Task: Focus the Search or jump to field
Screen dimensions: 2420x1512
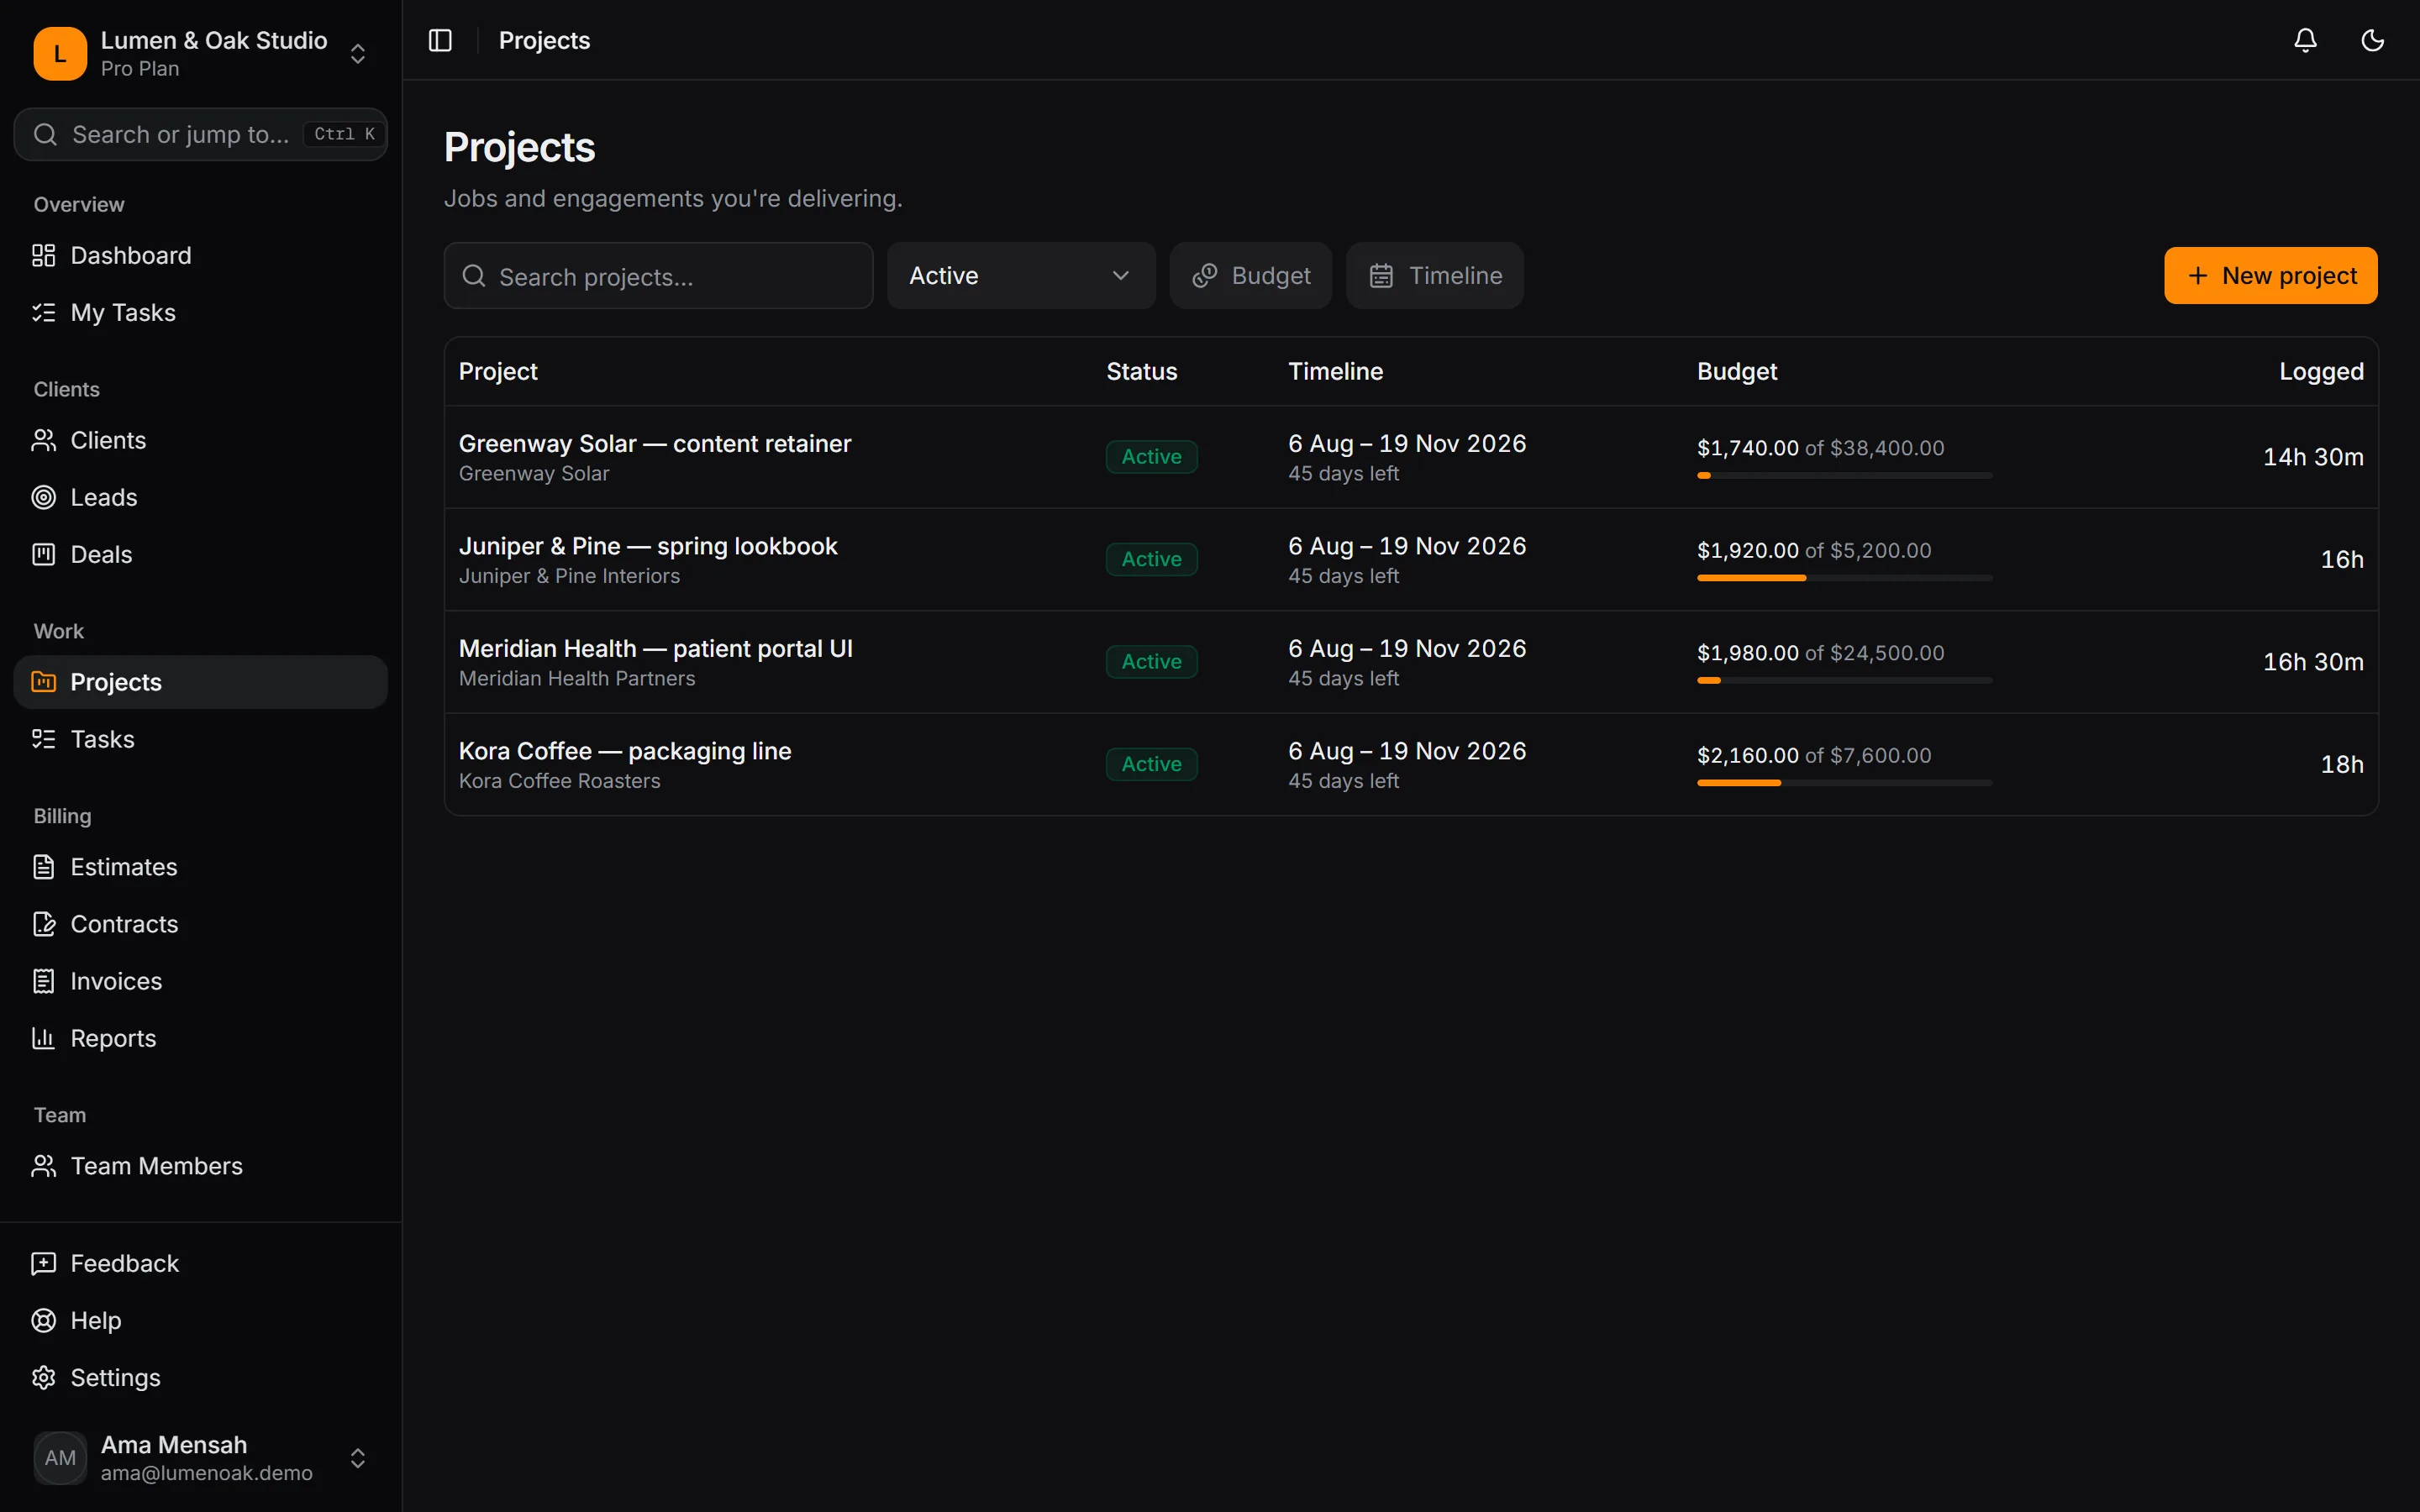Action: click(x=200, y=134)
